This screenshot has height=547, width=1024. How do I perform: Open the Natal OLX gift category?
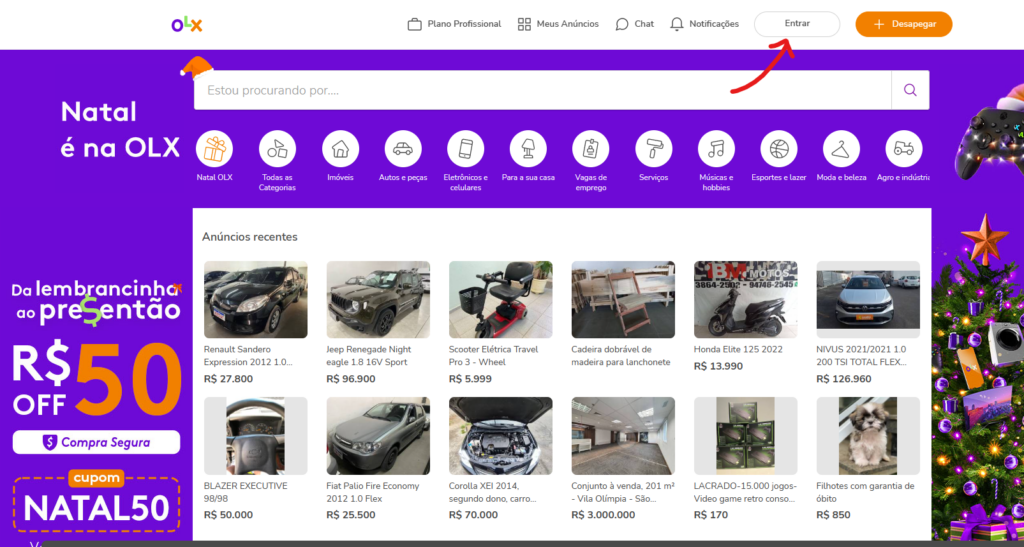[x=215, y=149]
